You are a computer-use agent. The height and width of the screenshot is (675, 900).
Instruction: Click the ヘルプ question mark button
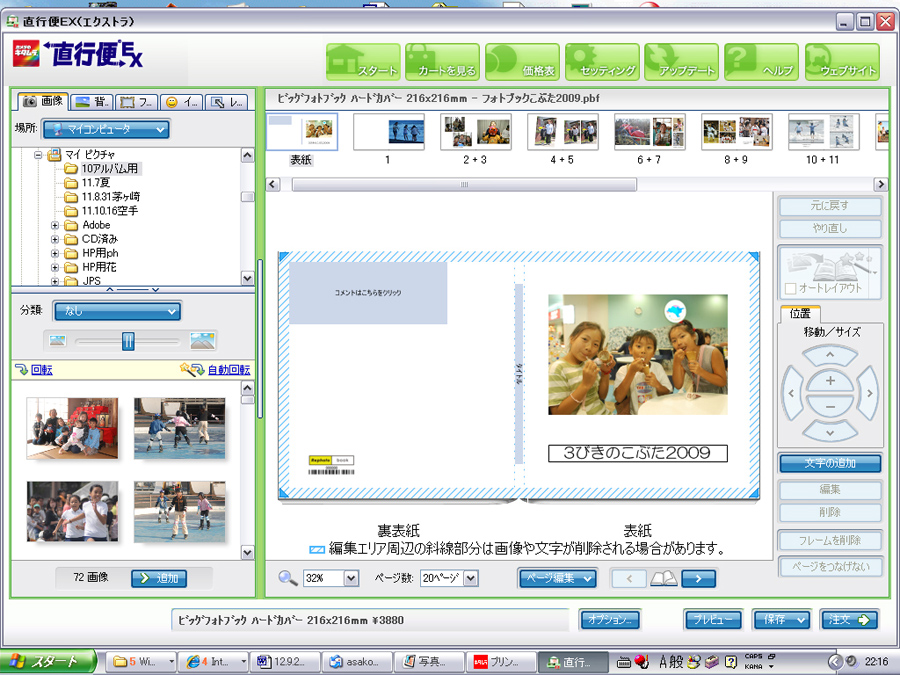(x=762, y=62)
